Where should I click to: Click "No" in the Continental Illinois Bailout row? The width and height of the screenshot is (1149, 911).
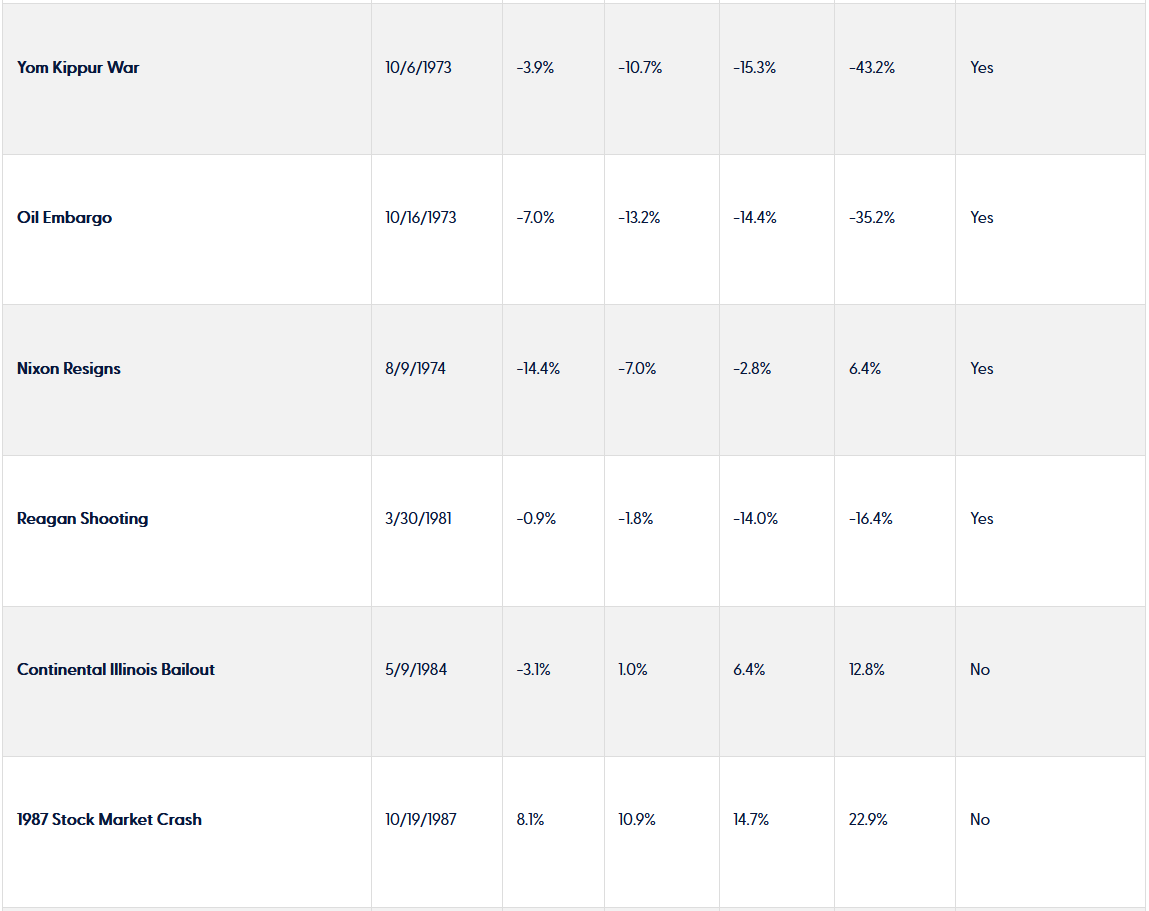pyautogui.click(x=980, y=670)
